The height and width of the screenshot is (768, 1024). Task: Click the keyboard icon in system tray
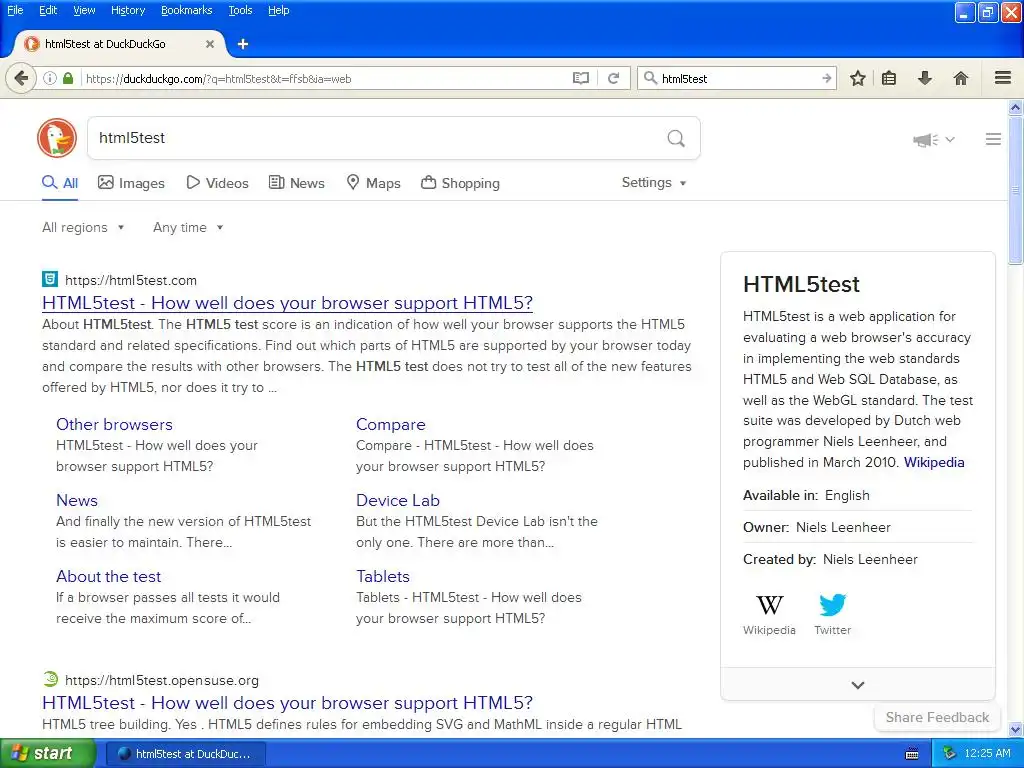point(912,754)
